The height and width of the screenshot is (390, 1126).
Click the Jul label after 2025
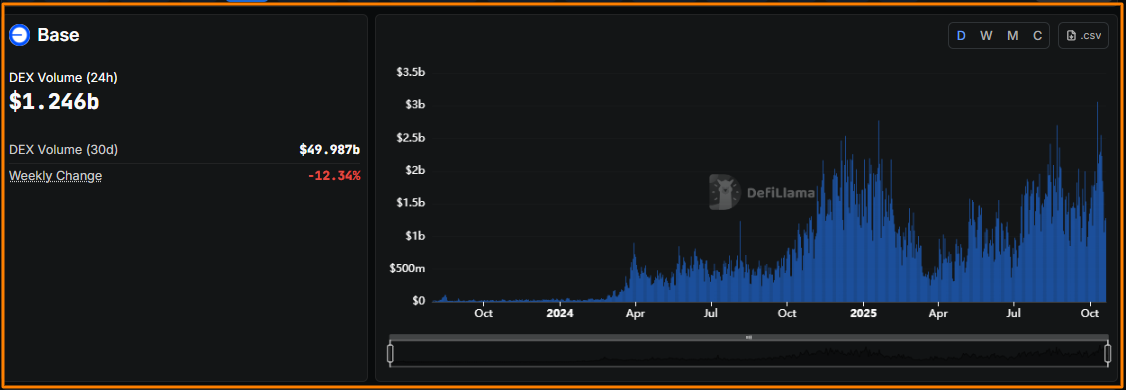point(1014,313)
